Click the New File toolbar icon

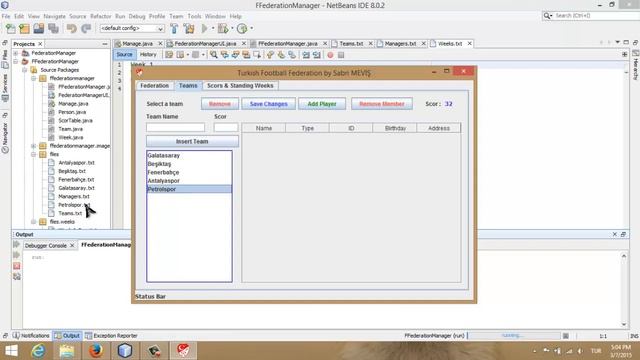tap(11, 29)
